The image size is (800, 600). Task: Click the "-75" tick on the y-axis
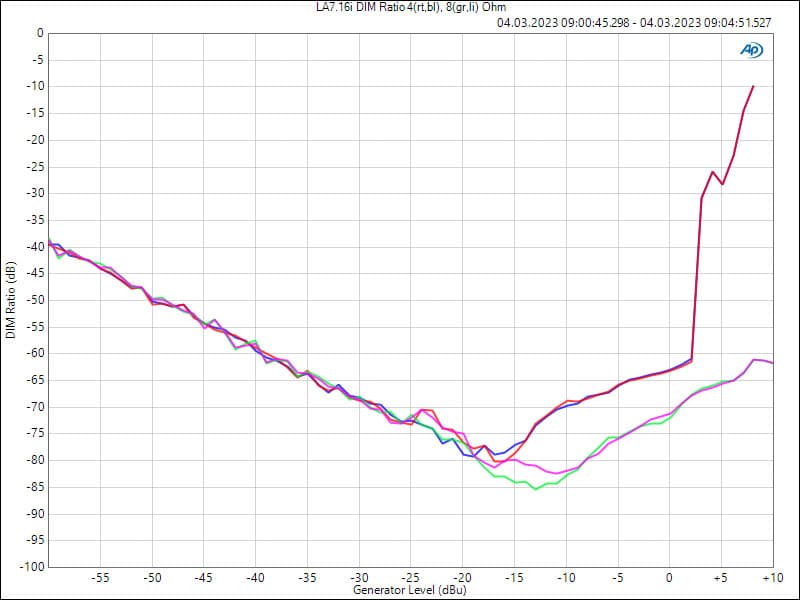(35, 434)
